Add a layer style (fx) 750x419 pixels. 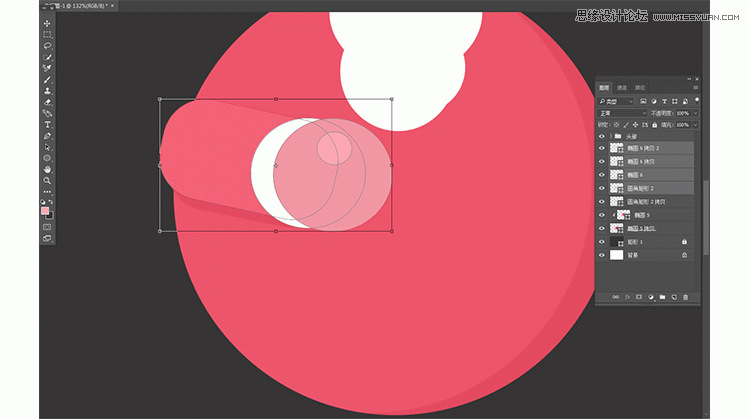point(627,297)
